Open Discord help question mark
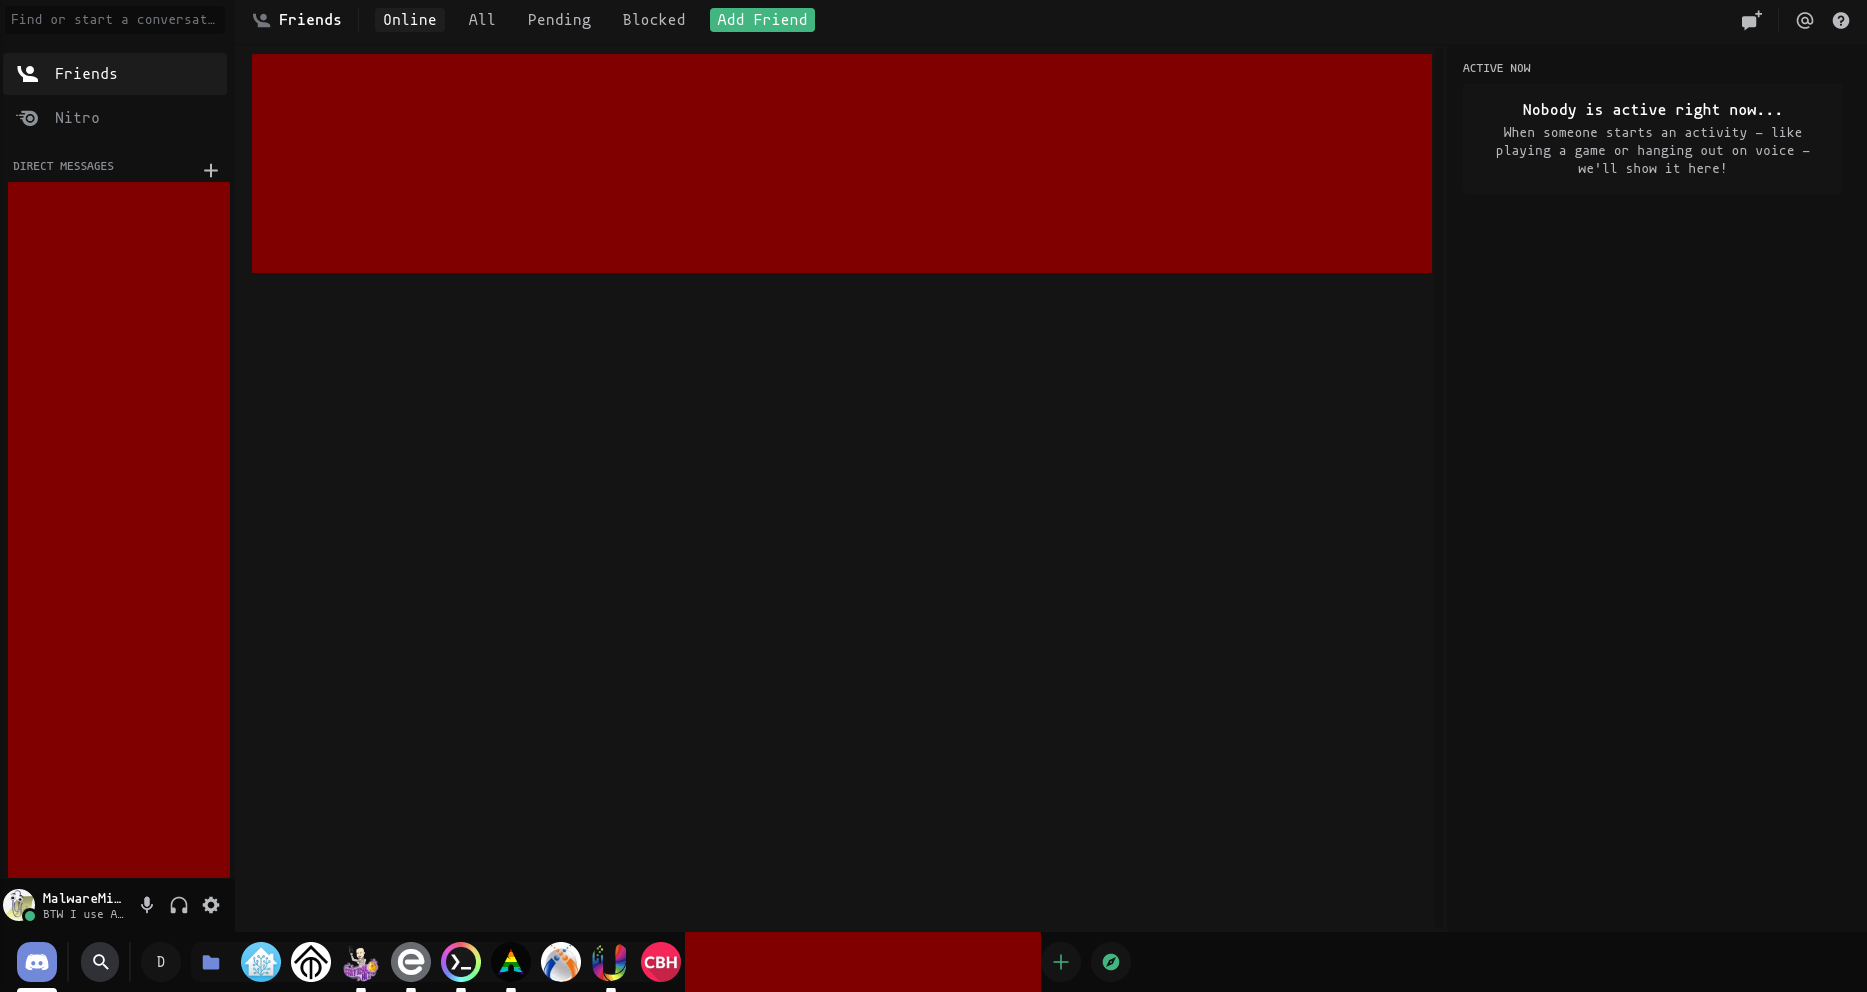1867x992 pixels. 1841,20
